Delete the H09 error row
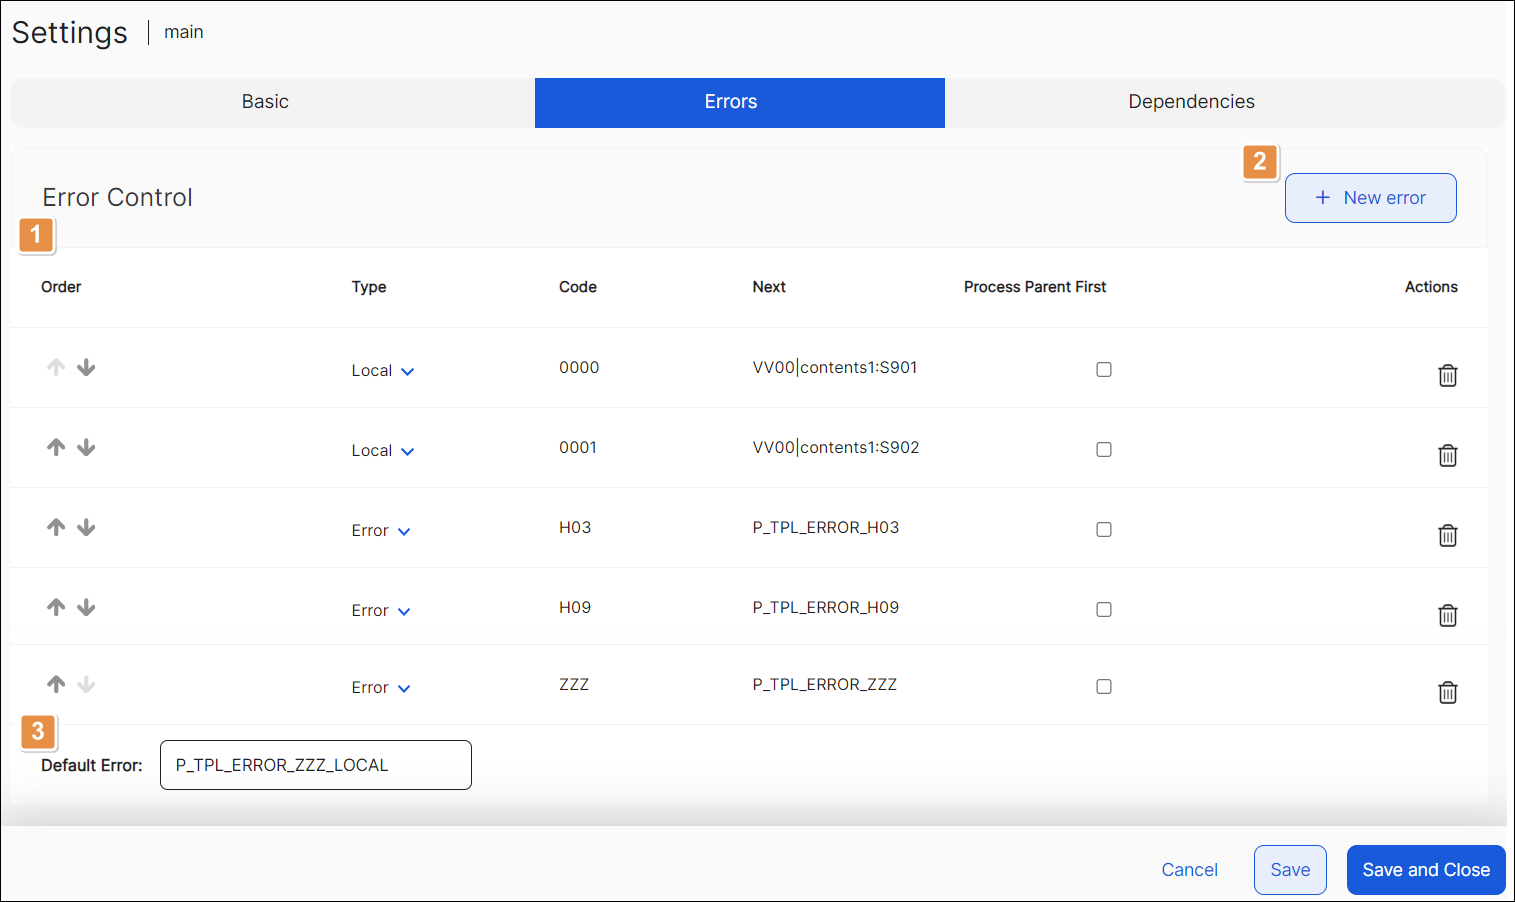1515x902 pixels. pos(1447,615)
